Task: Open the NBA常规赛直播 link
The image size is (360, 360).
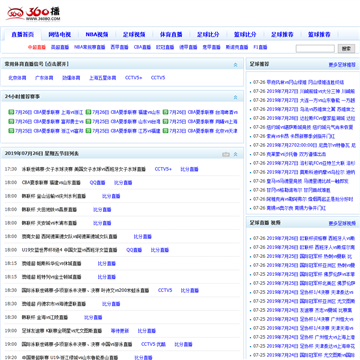Action: [x=89, y=47]
